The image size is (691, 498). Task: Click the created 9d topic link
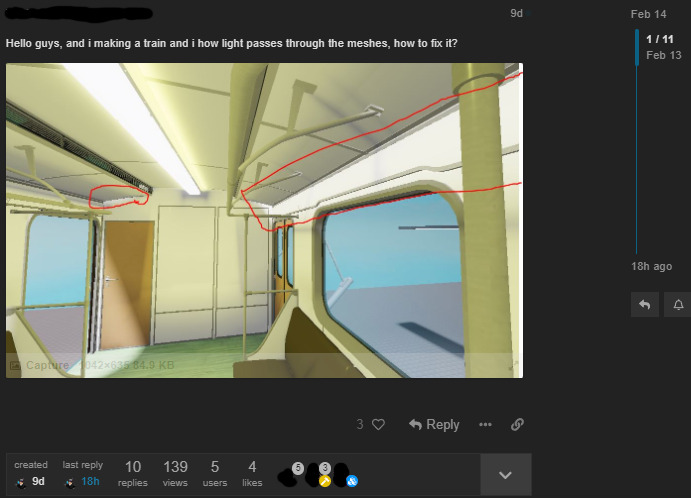[30, 474]
